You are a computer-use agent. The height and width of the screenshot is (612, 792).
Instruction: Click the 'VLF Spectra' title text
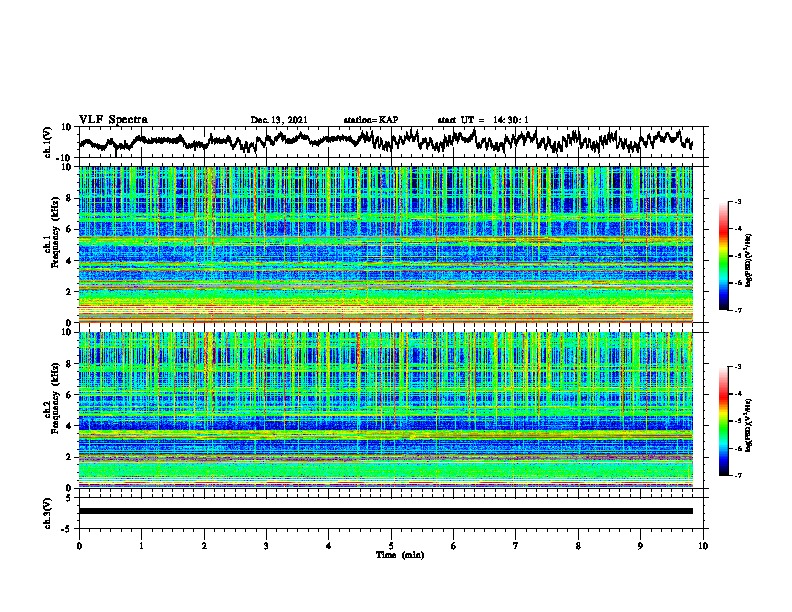[113, 120]
